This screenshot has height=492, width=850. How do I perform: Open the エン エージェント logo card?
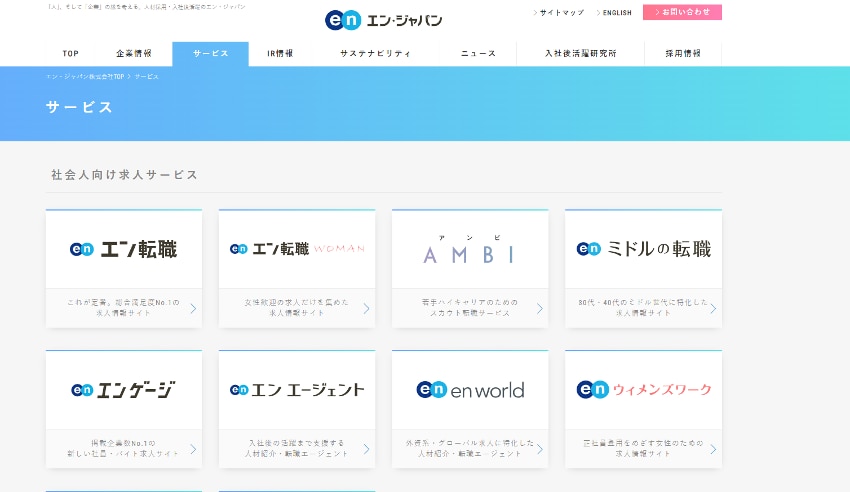[297, 390]
